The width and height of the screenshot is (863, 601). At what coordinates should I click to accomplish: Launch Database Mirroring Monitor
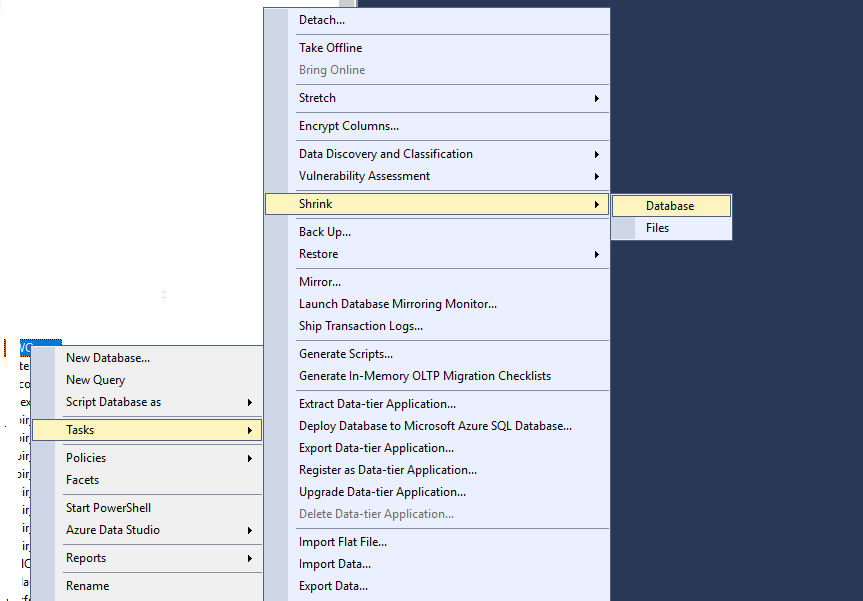click(x=398, y=304)
